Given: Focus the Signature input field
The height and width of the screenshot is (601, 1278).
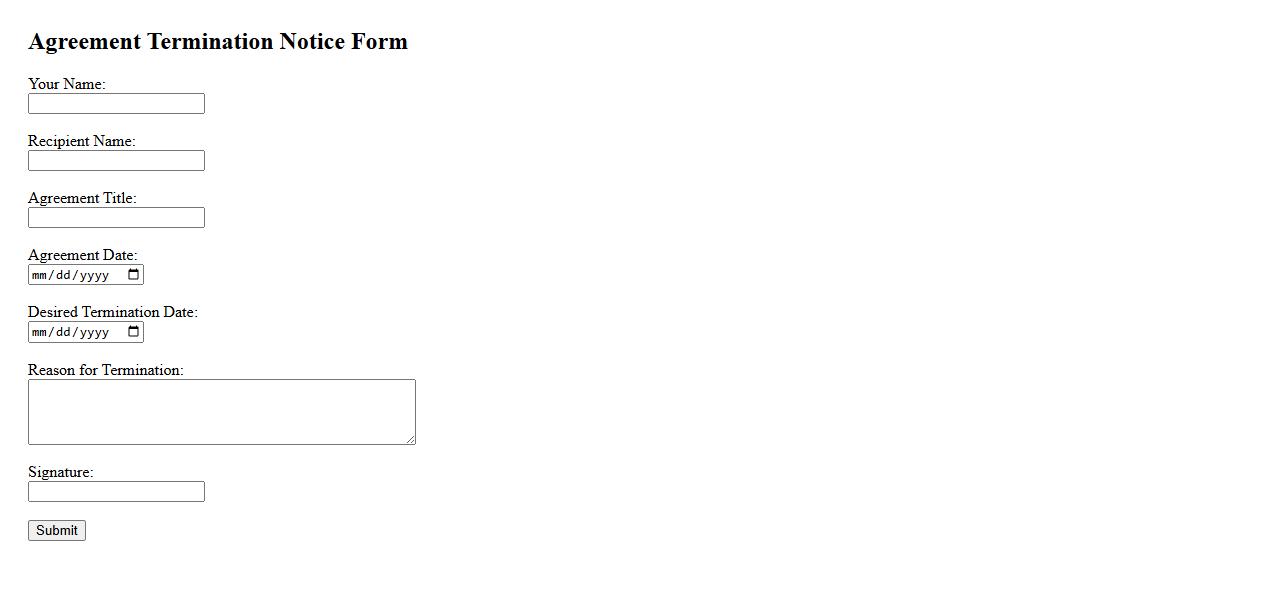Looking at the screenshot, I should [116, 492].
